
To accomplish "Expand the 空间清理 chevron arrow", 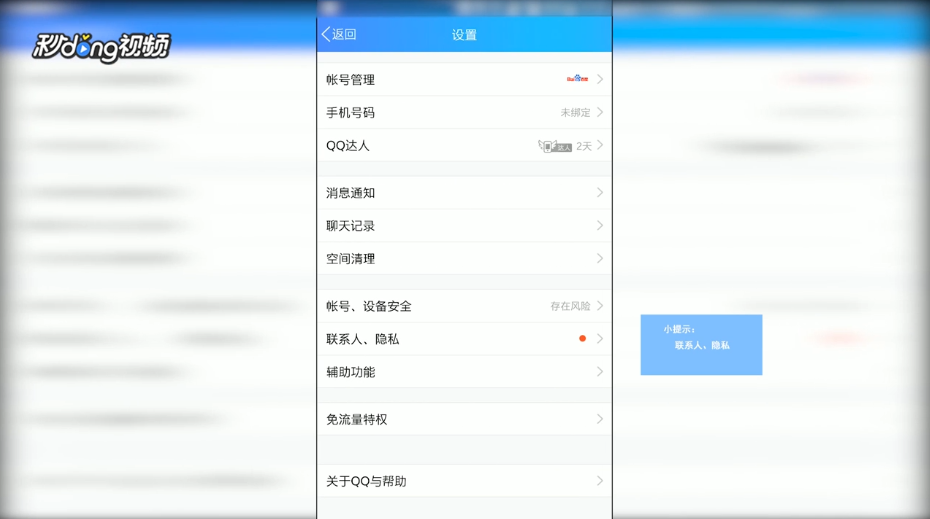I will click(x=600, y=259).
